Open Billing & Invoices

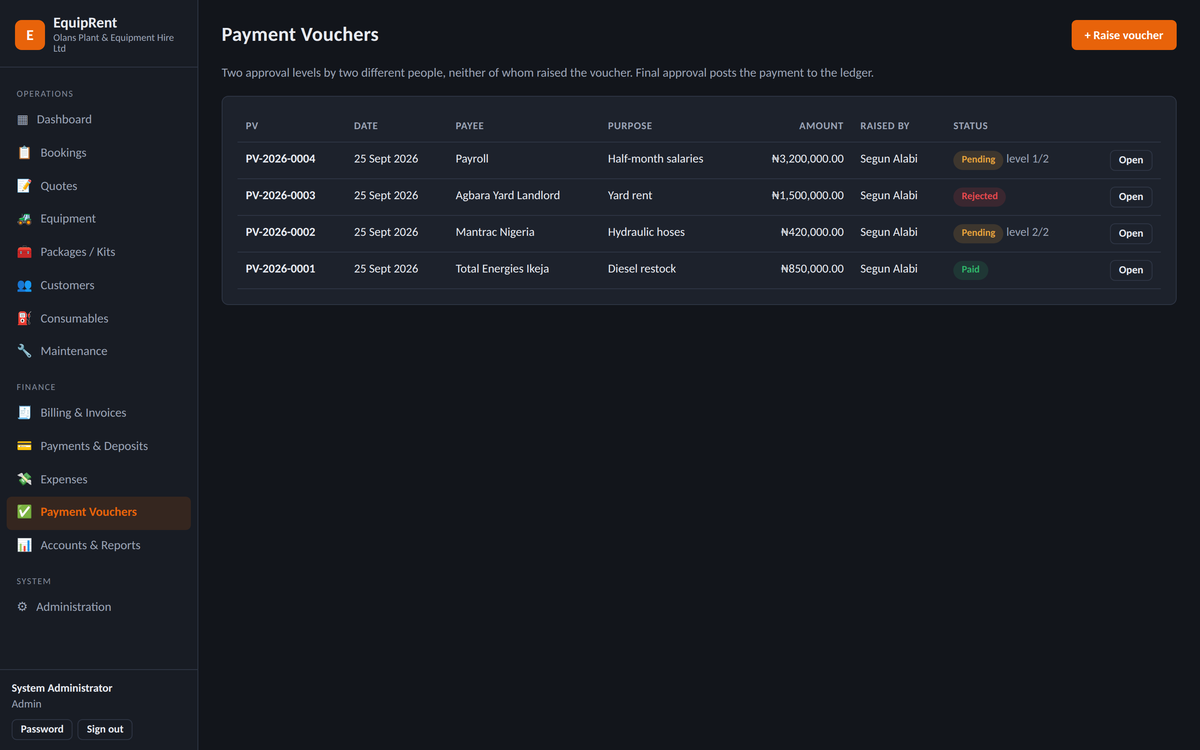coord(98,413)
